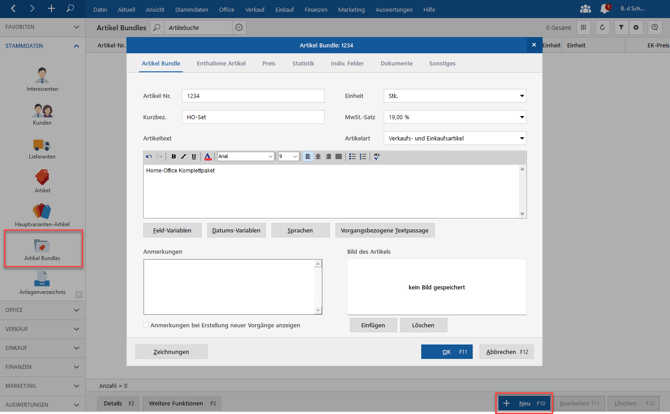The image size is (670, 414).
Task: Enable Anmerkungen bei Erstellung neuer Vorgänge anzeigen
Action: tap(146, 325)
